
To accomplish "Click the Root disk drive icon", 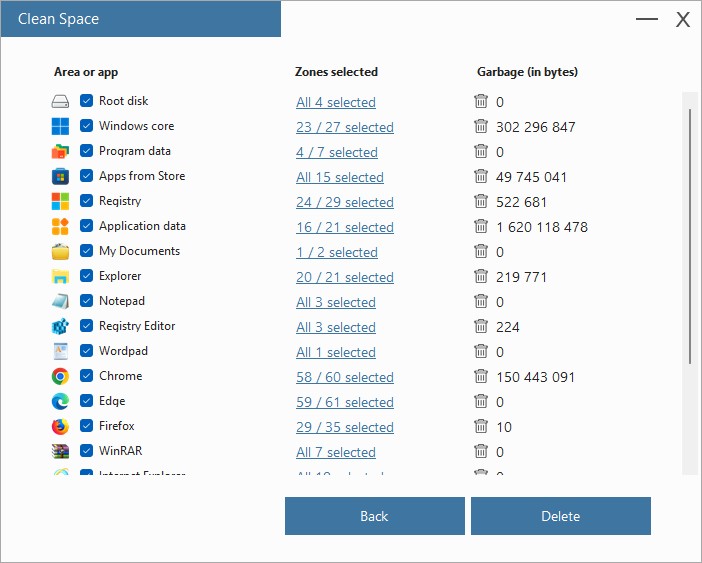I will click(x=60, y=101).
